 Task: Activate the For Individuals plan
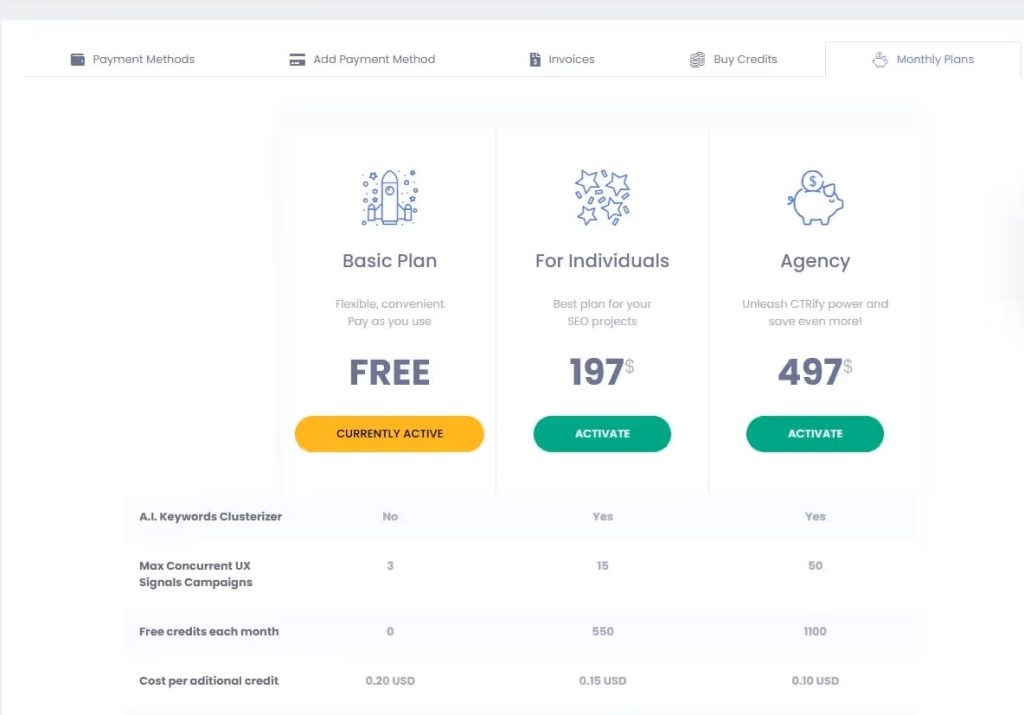(x=602, y=434)
